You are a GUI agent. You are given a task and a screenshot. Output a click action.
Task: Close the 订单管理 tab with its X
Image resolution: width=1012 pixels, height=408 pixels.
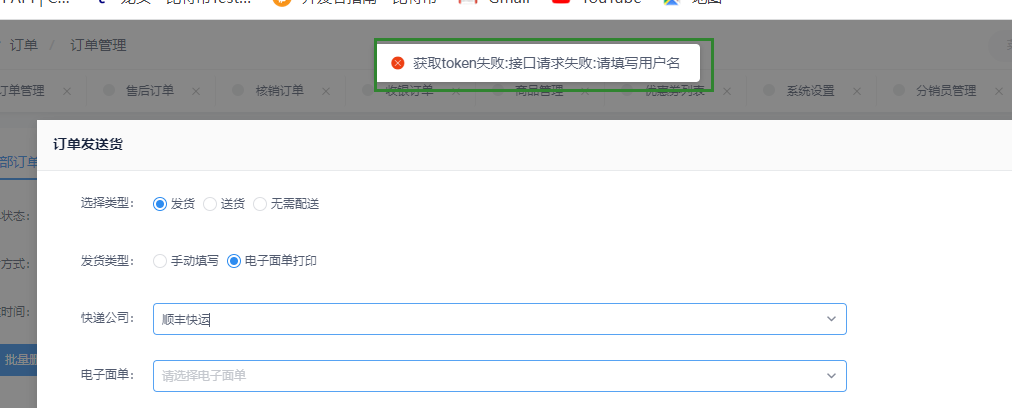coord(67,91)
